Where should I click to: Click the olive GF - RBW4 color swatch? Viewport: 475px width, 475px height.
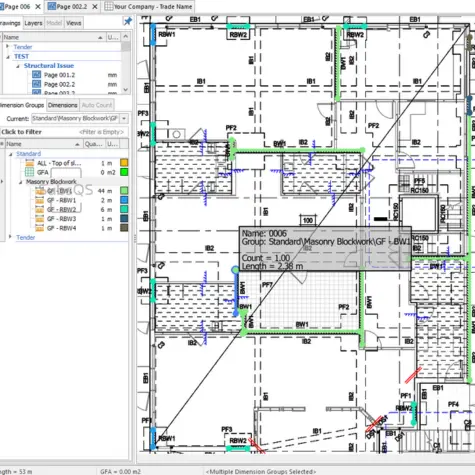(x=124, y=228)
